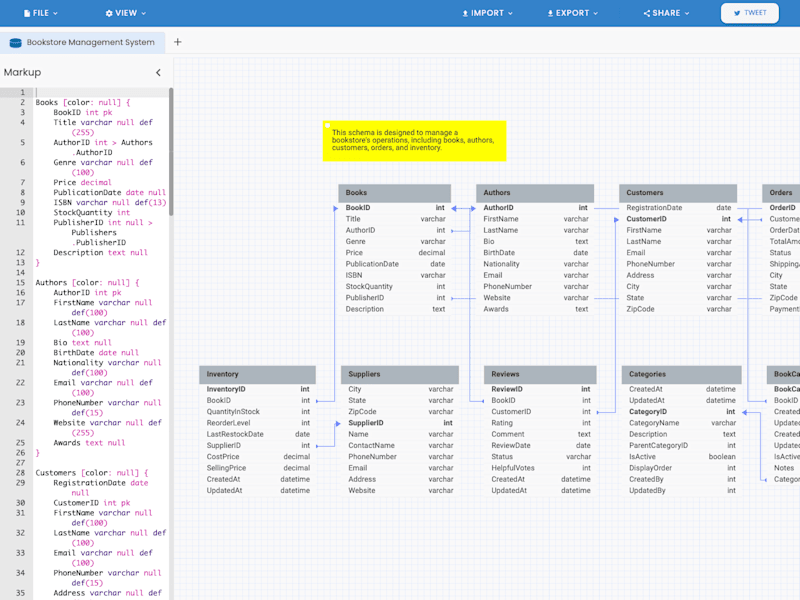Click ZipCode row in Customers table
The height and width of the screenshot is (600, 800).
pos(678,309)
